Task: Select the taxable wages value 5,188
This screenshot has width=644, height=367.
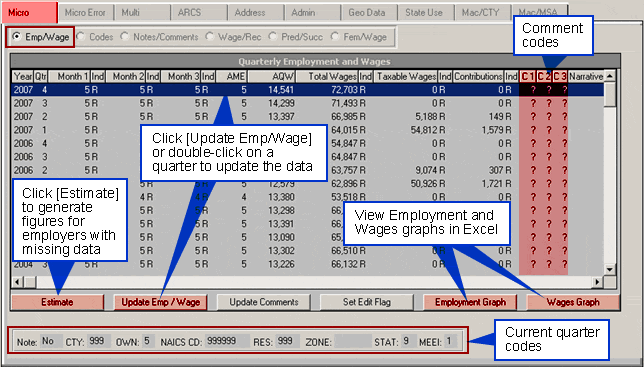Action: (426, 117)
